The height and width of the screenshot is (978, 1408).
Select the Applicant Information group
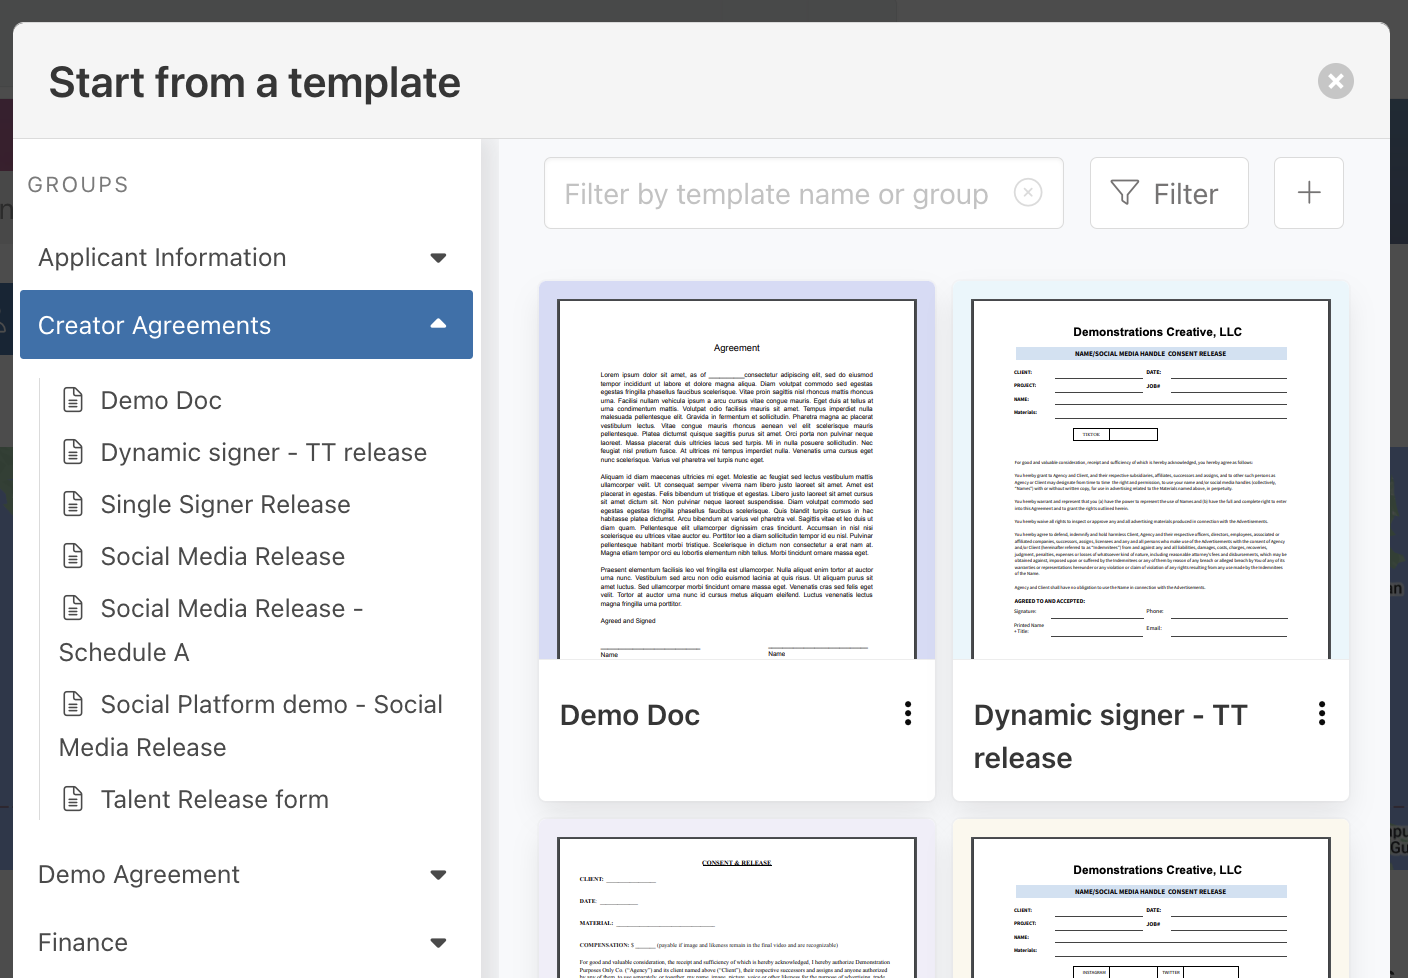(246, 257)
